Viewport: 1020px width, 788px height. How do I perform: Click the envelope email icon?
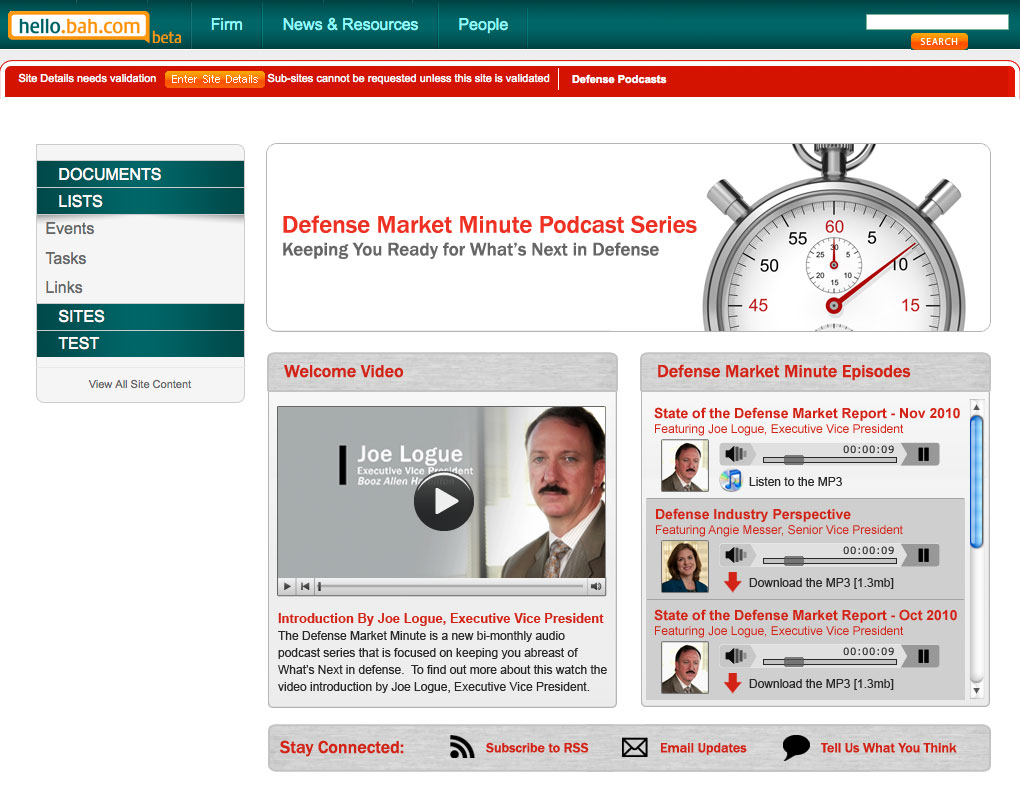(634, 747)
